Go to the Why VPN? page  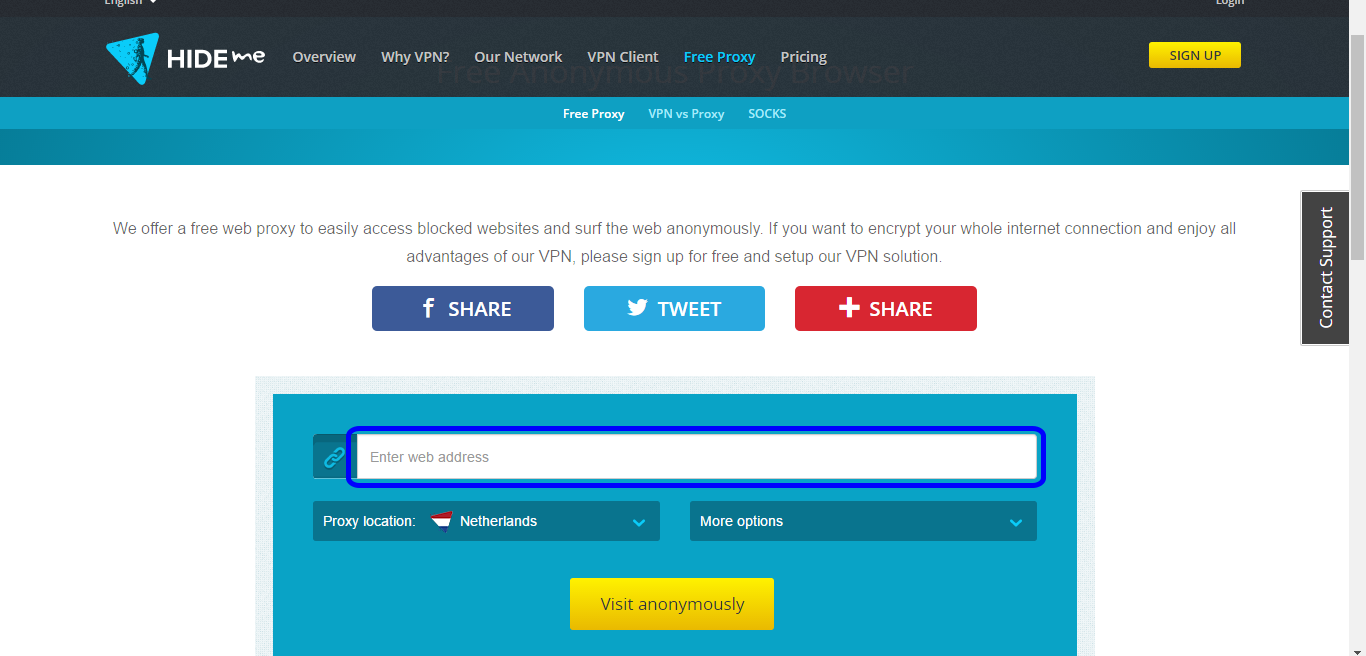(x=415, y=57)
